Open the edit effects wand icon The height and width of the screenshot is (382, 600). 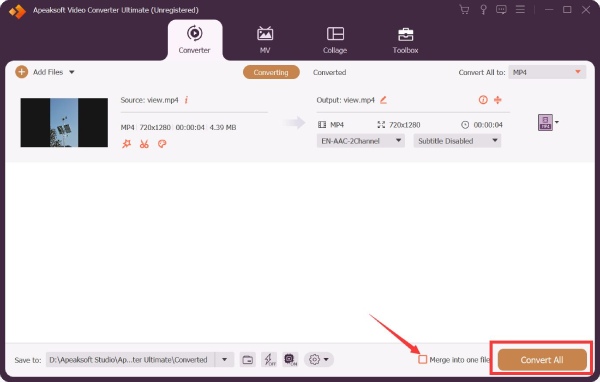[126, 144]
